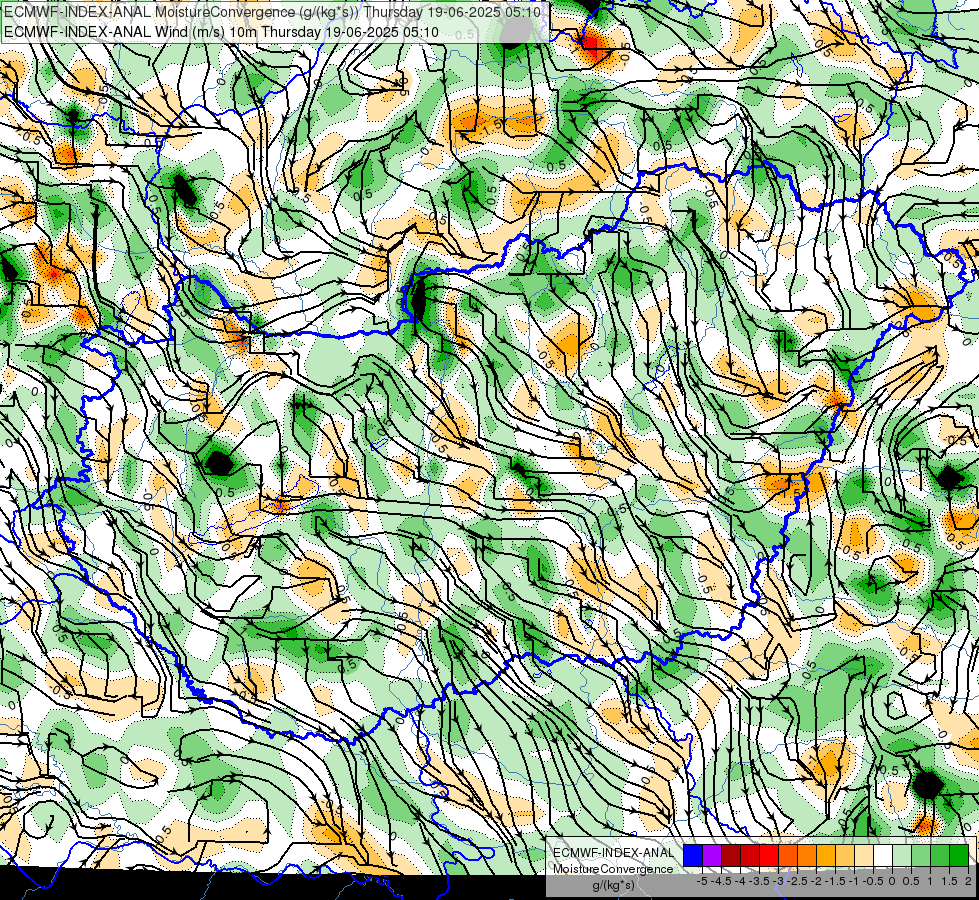Select the purple legend swatch

point(712,856)
